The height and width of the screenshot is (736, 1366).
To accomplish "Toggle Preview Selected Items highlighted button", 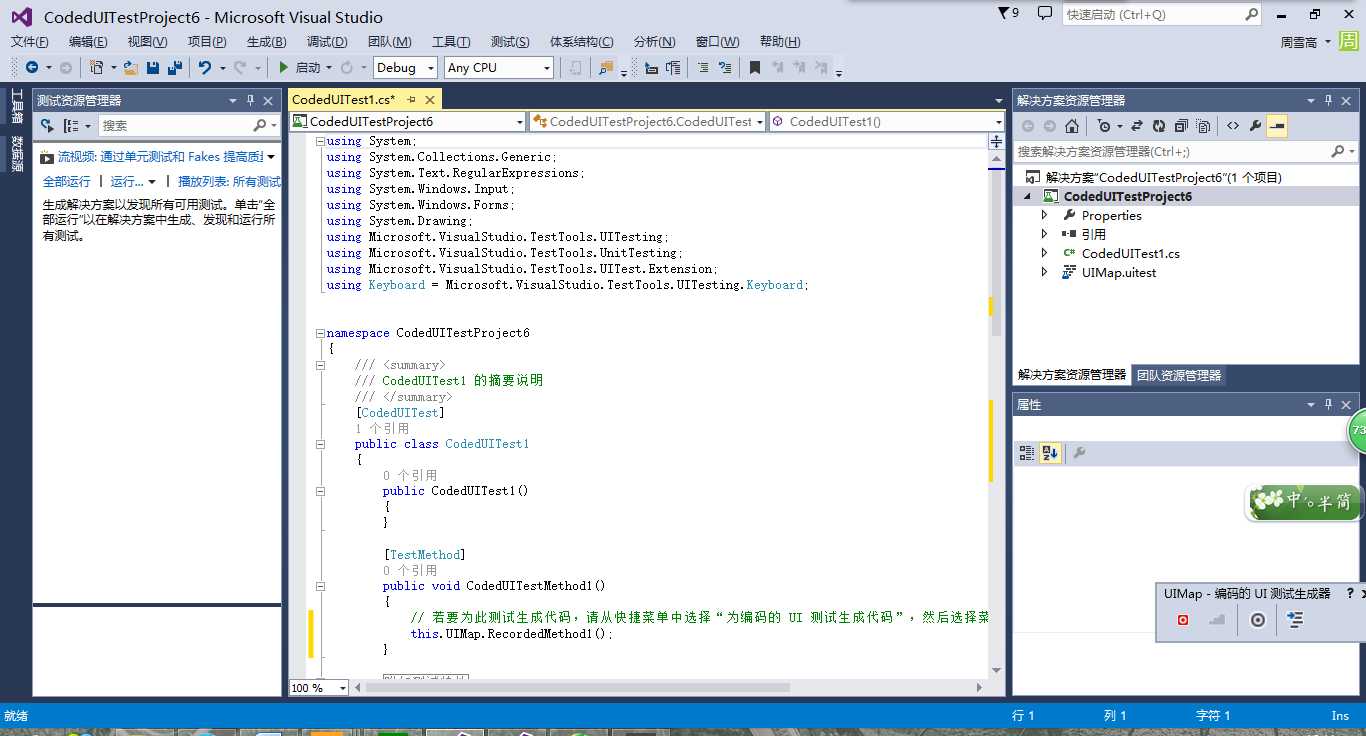I will point(1277,126).
